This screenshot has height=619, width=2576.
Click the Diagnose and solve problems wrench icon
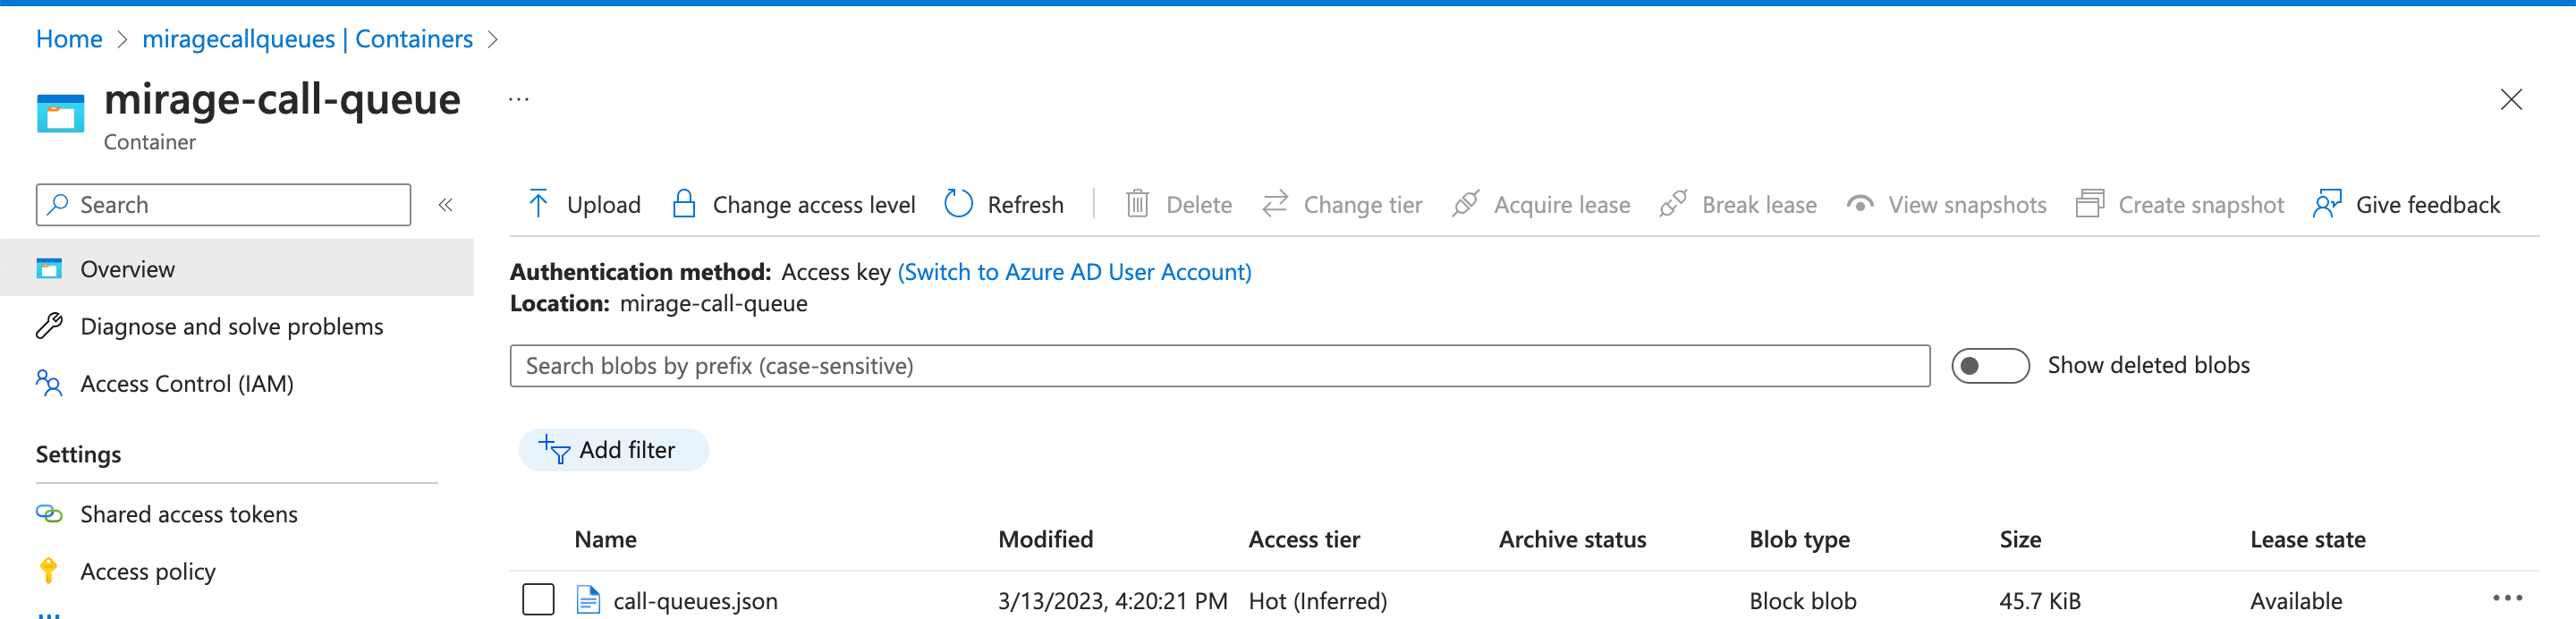pyautogui.click(x=49, y=326)
